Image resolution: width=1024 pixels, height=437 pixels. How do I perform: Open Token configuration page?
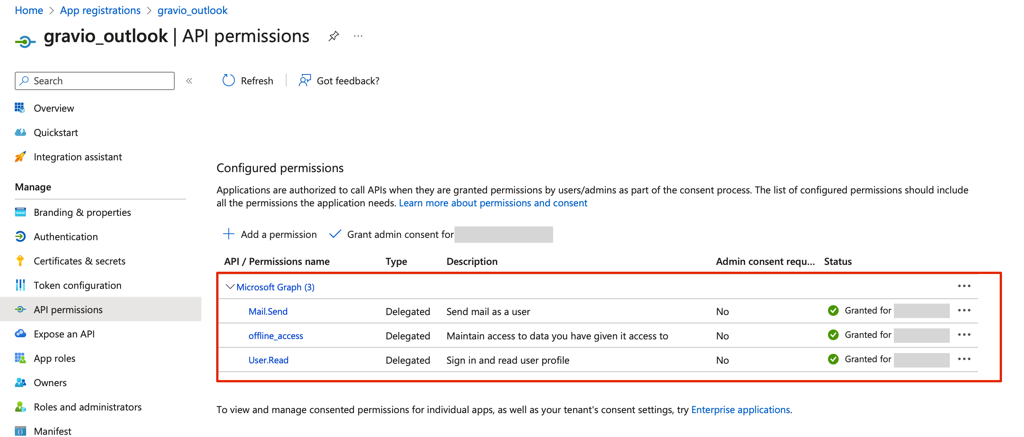point(78,285)
